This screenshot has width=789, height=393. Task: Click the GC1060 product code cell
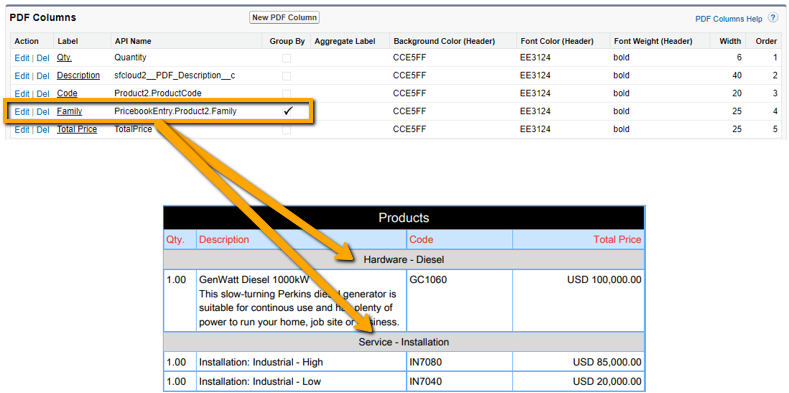point(459,300)
